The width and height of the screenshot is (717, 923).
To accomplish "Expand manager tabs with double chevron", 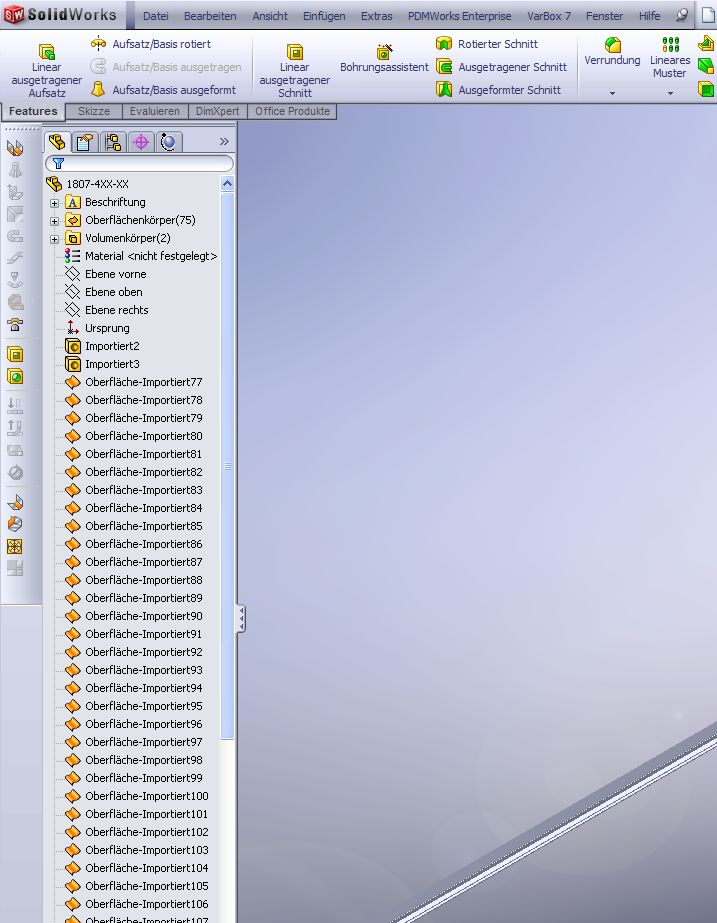I will (224, 141).
